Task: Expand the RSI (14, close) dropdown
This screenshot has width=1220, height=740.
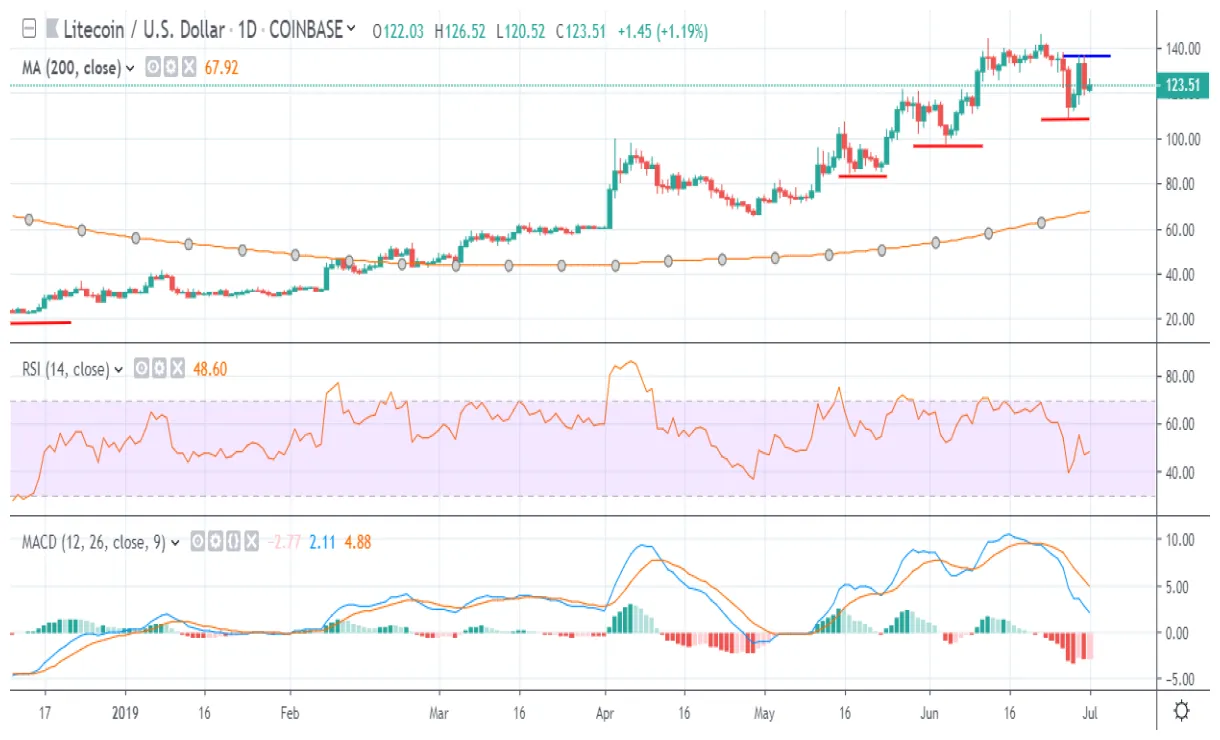Action: click(x=119, y=368)
